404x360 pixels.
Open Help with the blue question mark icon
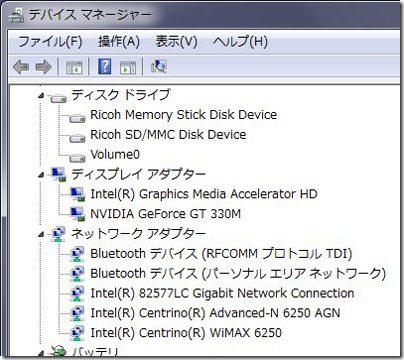[104, 66]
